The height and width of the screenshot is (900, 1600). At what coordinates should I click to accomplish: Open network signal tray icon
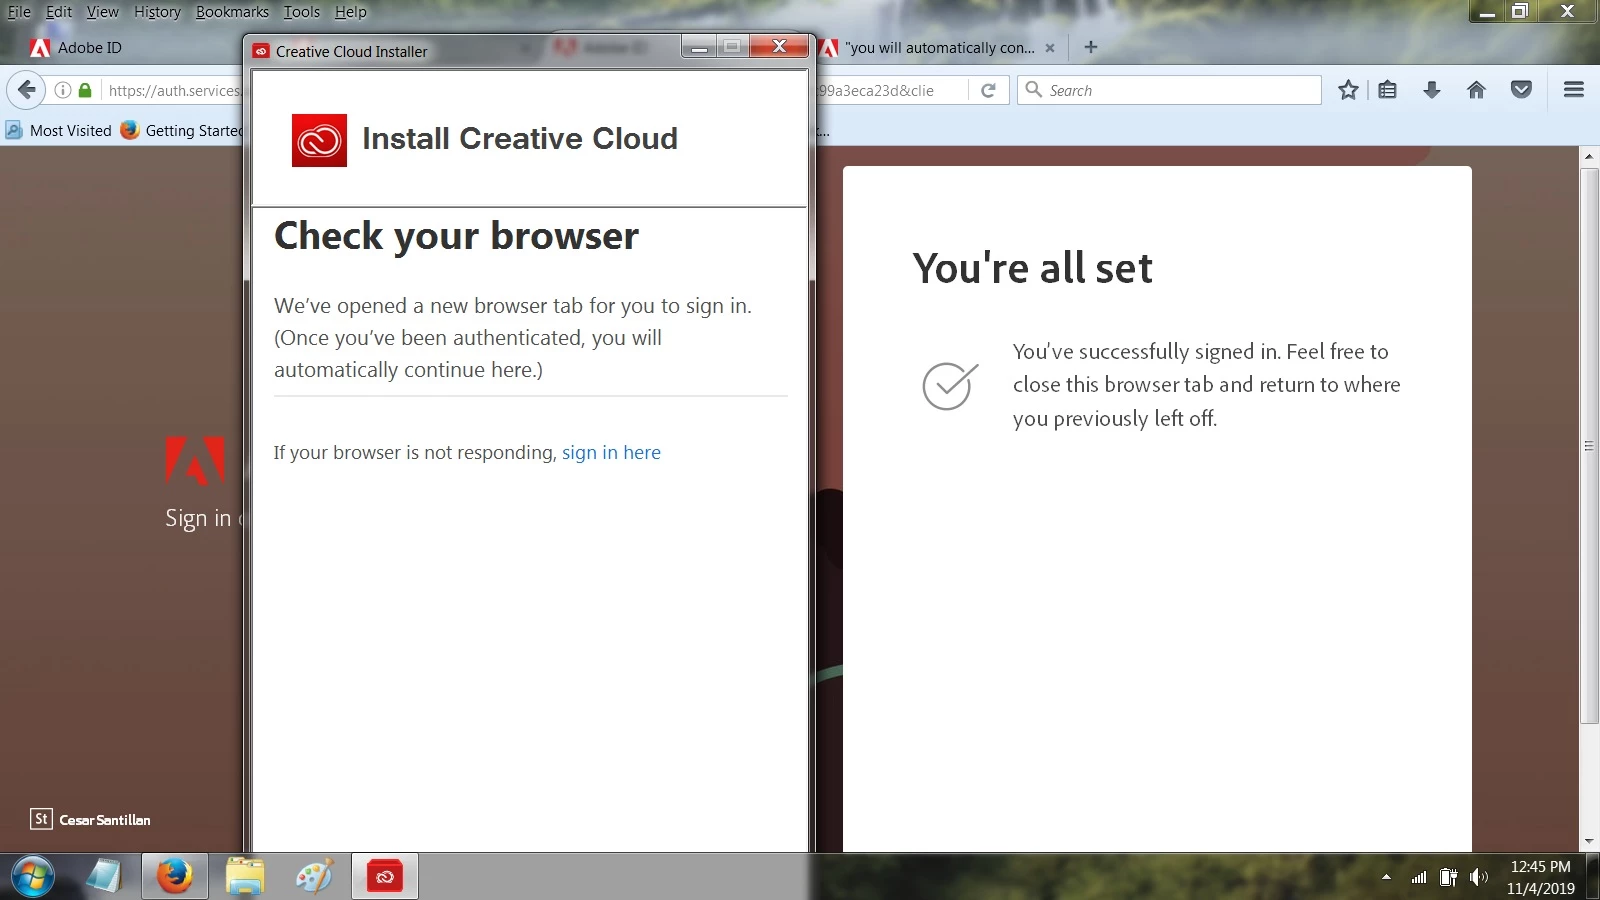coord(1419,877)
